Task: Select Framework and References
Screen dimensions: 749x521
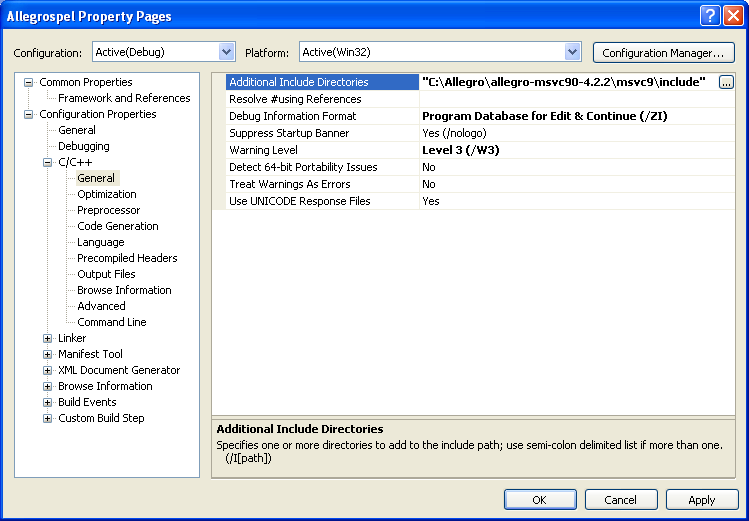Action: tap(124, 98)
